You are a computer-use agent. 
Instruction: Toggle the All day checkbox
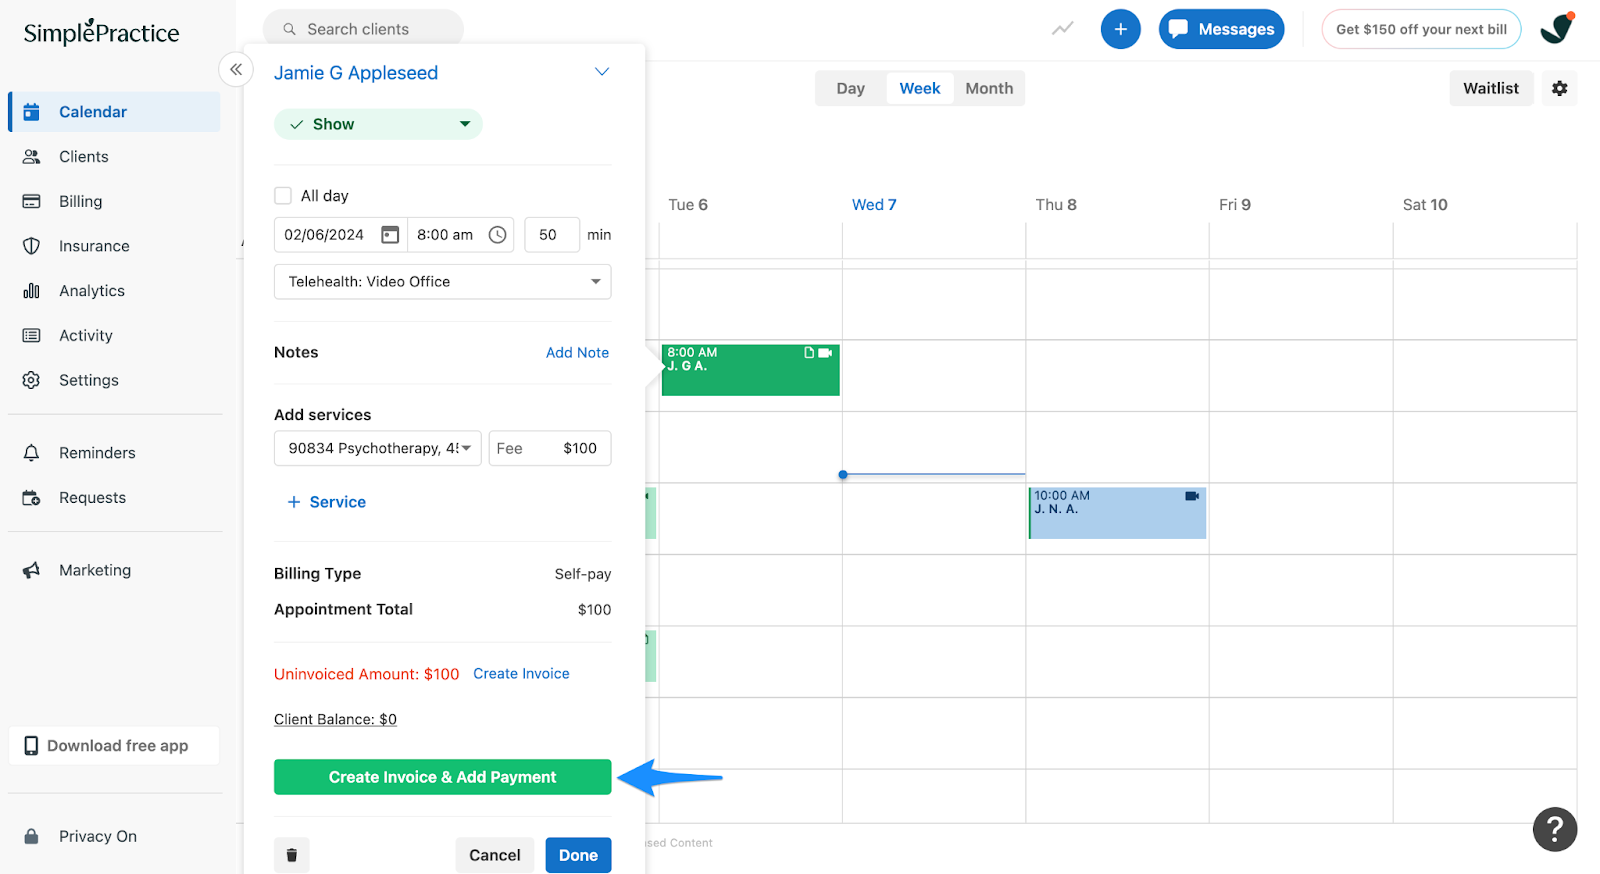[x=283, y=196]
